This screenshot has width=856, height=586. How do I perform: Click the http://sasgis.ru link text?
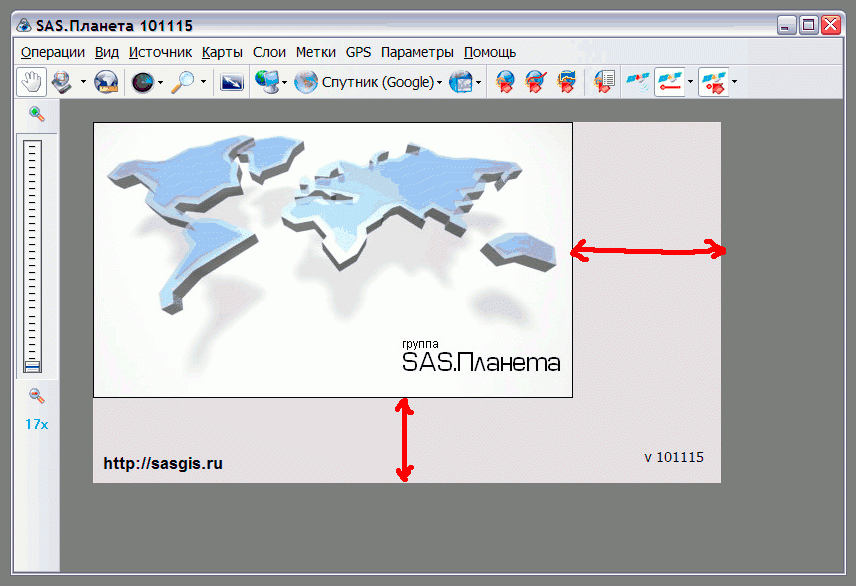tap(163, 463)
